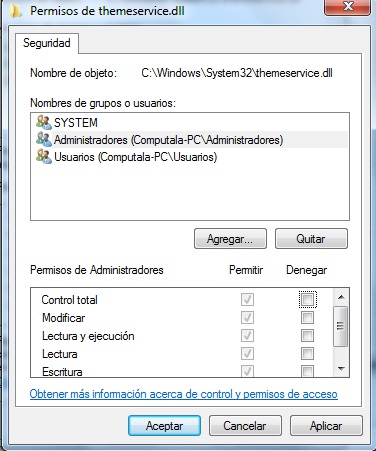Click permissions list scroll up arrow
The image size is (376, 451).
click(341, 297)
